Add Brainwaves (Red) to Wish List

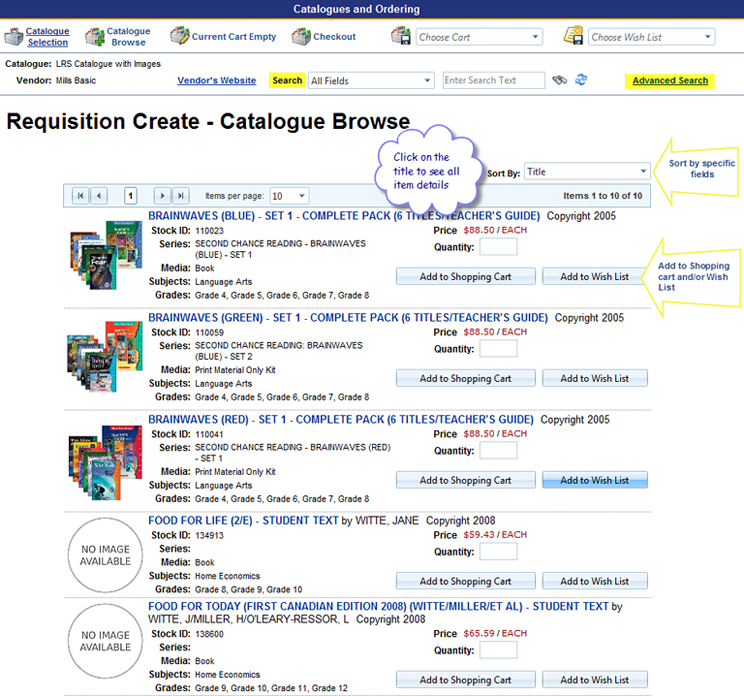[x=595, y=480]
